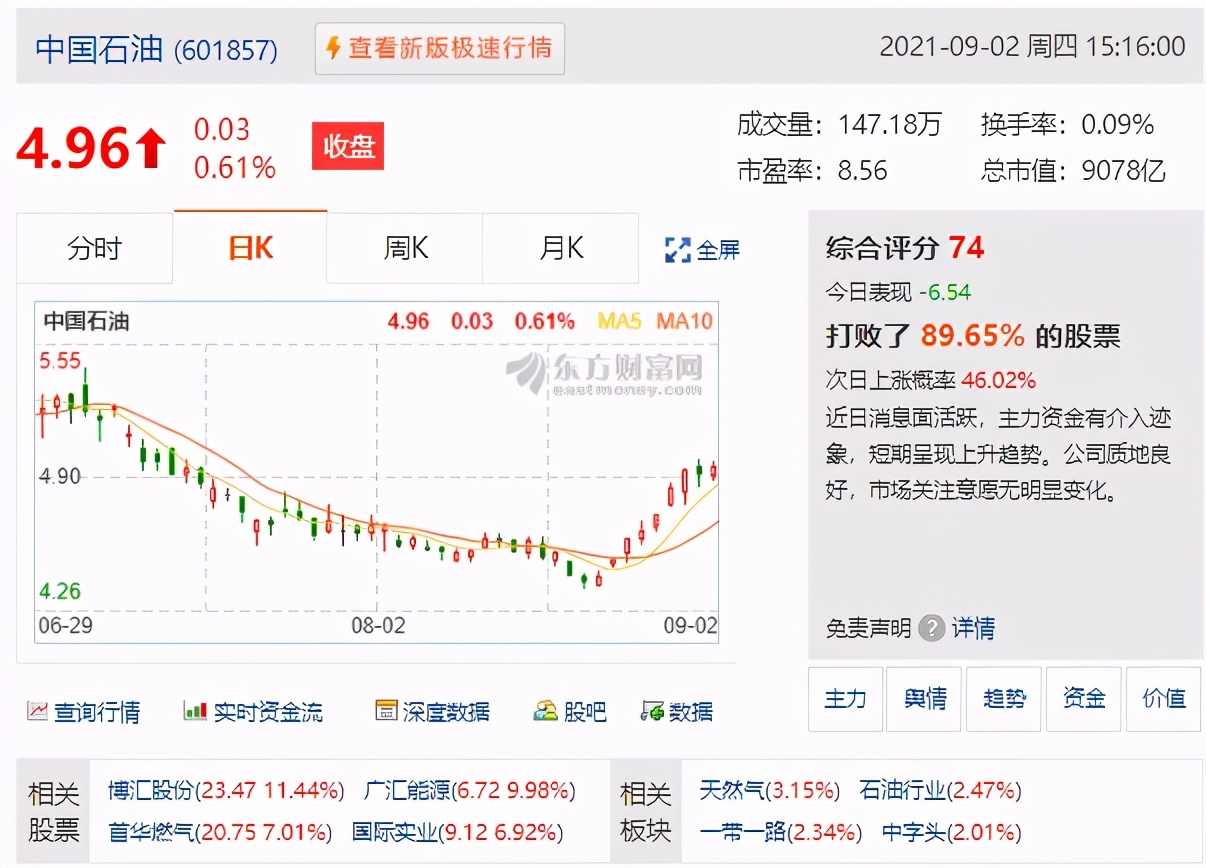Toggle the MA5 moving average line
1206x868 pixels.
(621, 321)
